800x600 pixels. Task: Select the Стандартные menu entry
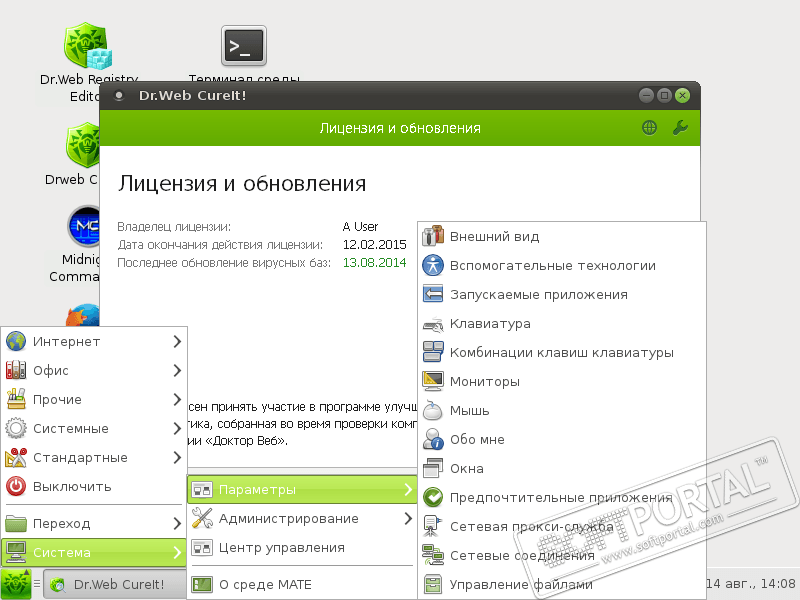tap(94, 458)
